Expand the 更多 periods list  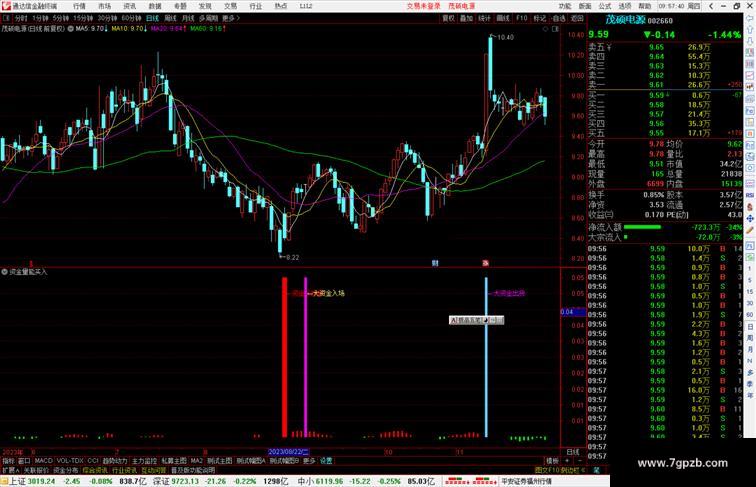[x=230, y=18]
